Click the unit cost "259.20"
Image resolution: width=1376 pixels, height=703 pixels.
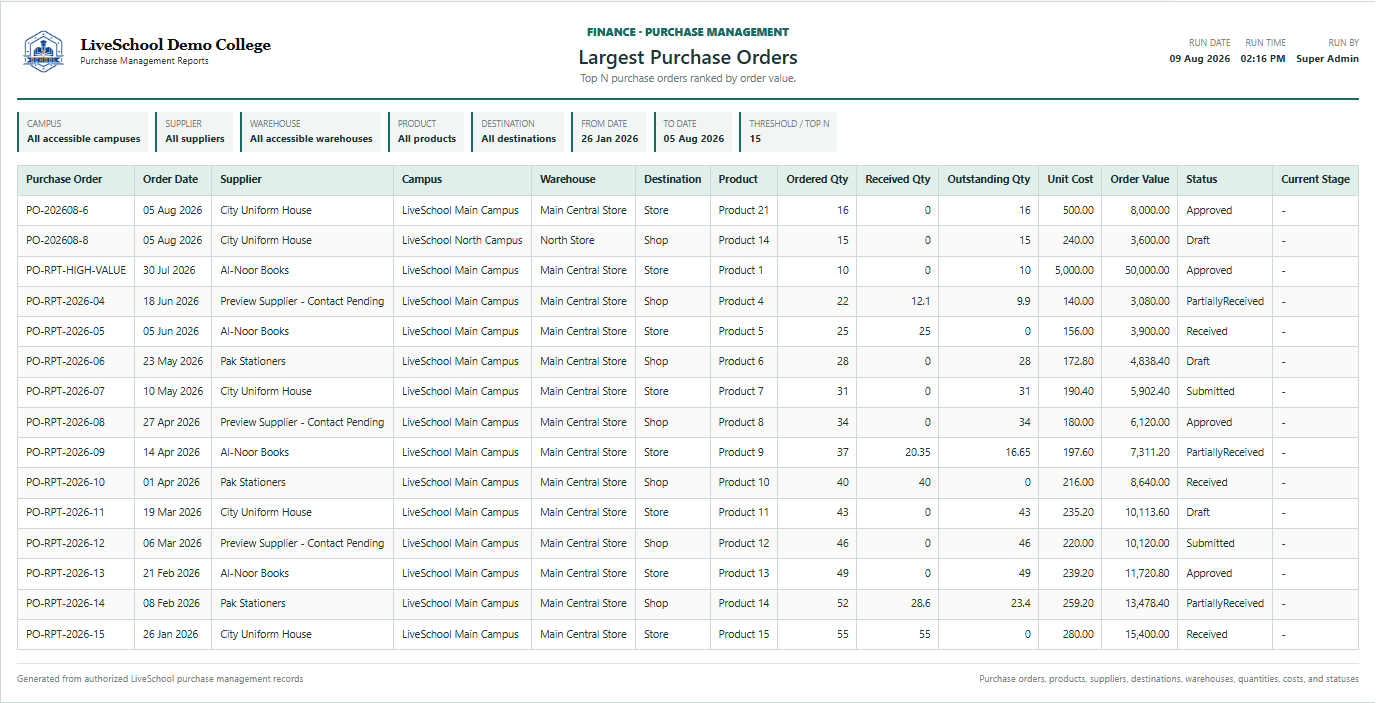pos(1077,603)
